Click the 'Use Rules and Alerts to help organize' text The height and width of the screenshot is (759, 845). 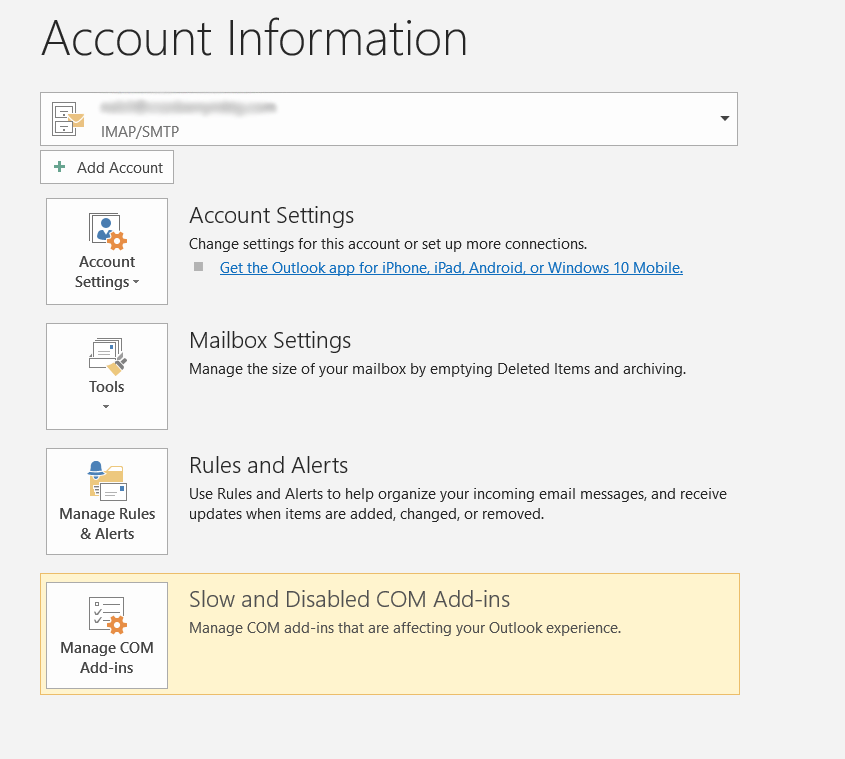458,503
